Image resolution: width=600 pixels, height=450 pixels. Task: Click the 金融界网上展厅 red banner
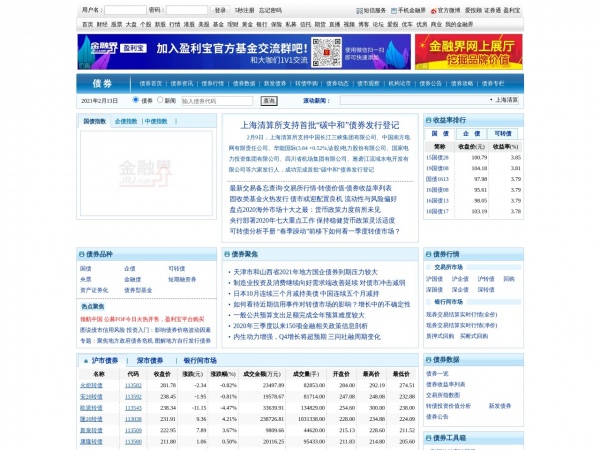tap(469, 52)
